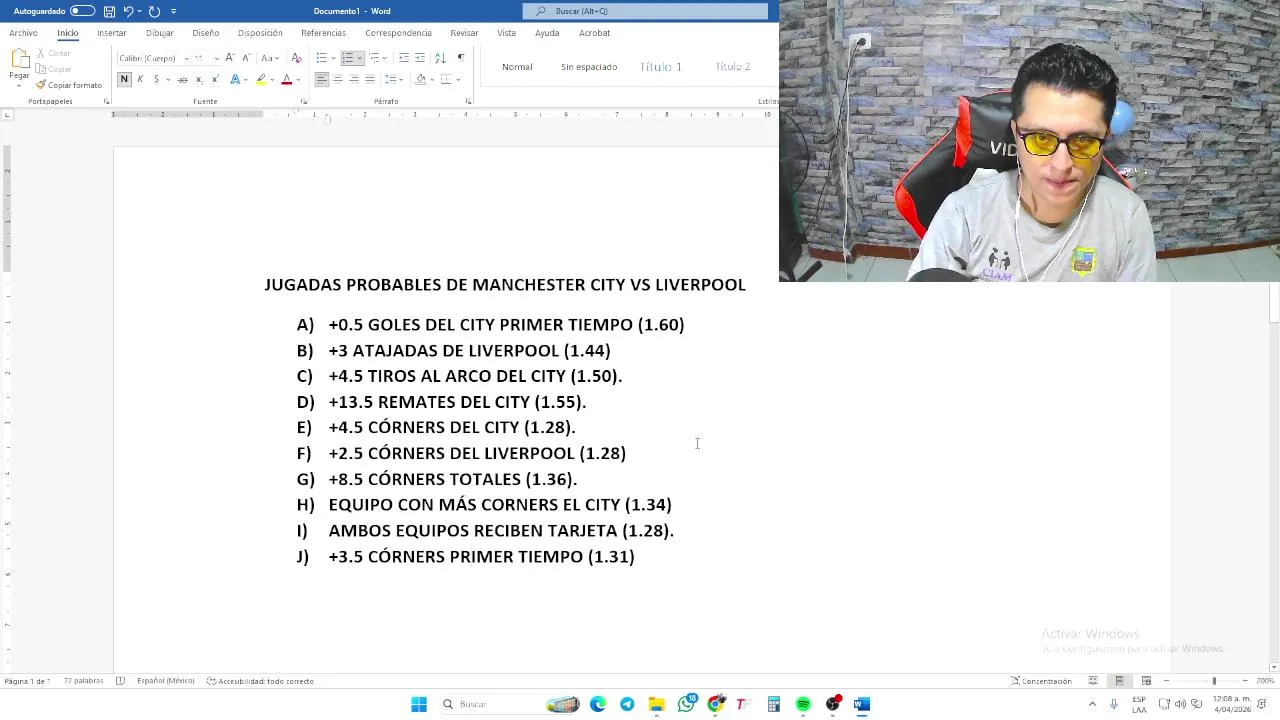
Task: Apply Sin espaciado style
Action: 589,67
